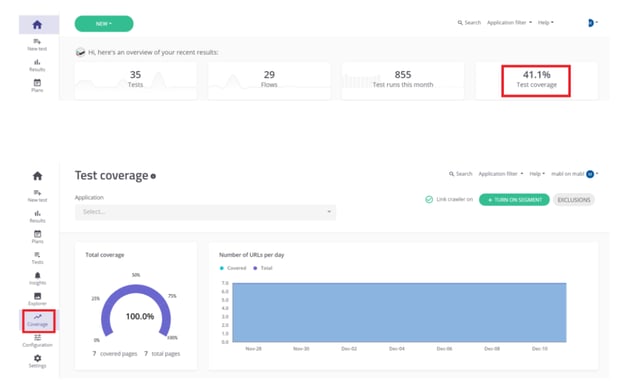The image size is (624, 386).
Task: Open Application filter menu in top header
Action: tap(509, 23)
